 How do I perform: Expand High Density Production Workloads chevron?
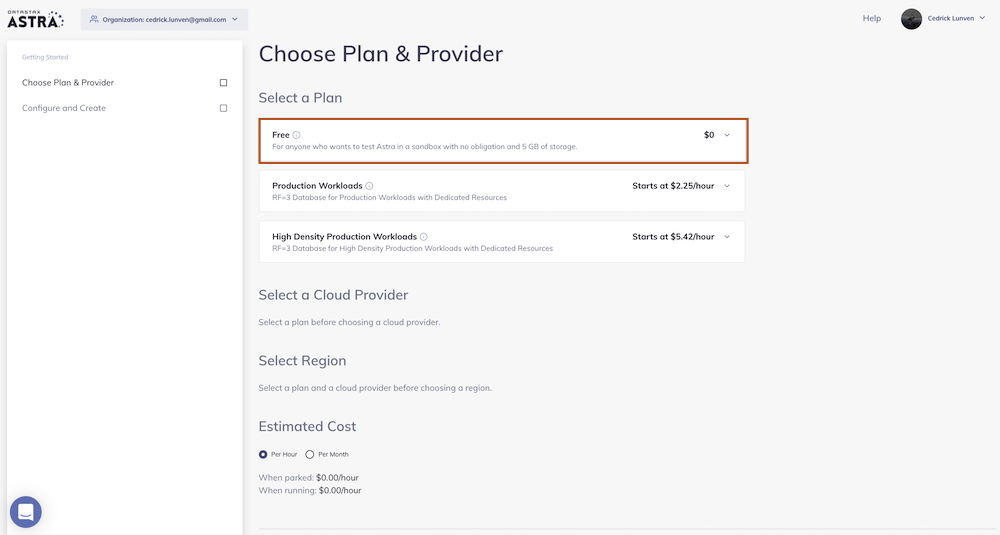727,237
